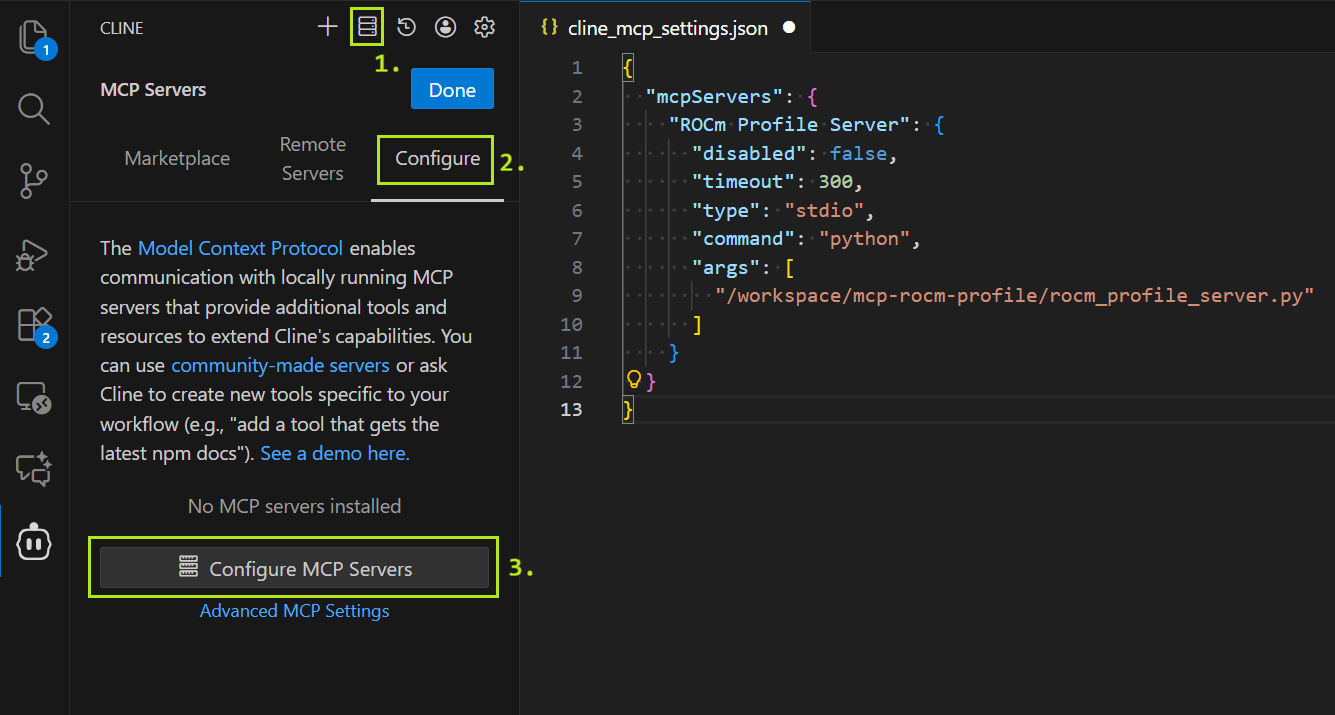
Task: Switch to the Marketplace tab
Action: point(177,159)
